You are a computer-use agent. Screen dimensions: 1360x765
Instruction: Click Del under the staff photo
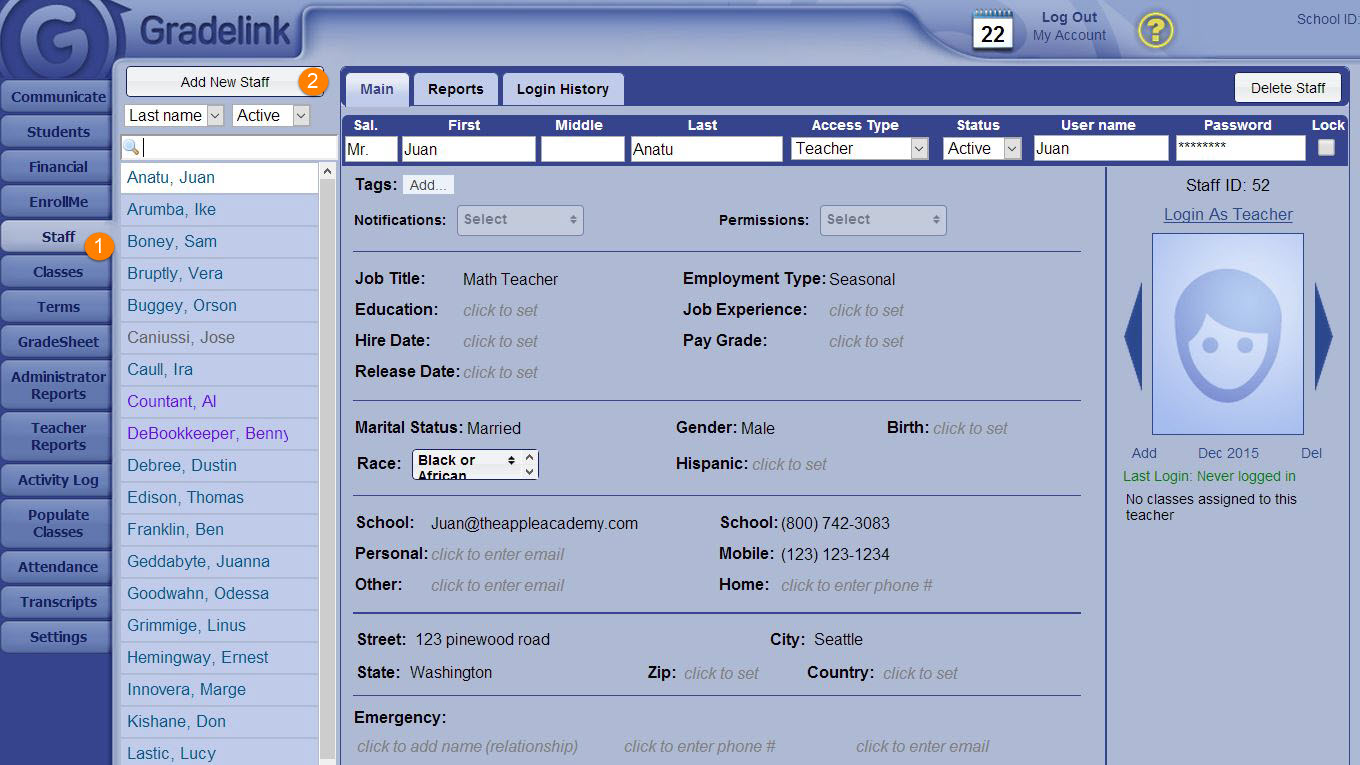1311,453
